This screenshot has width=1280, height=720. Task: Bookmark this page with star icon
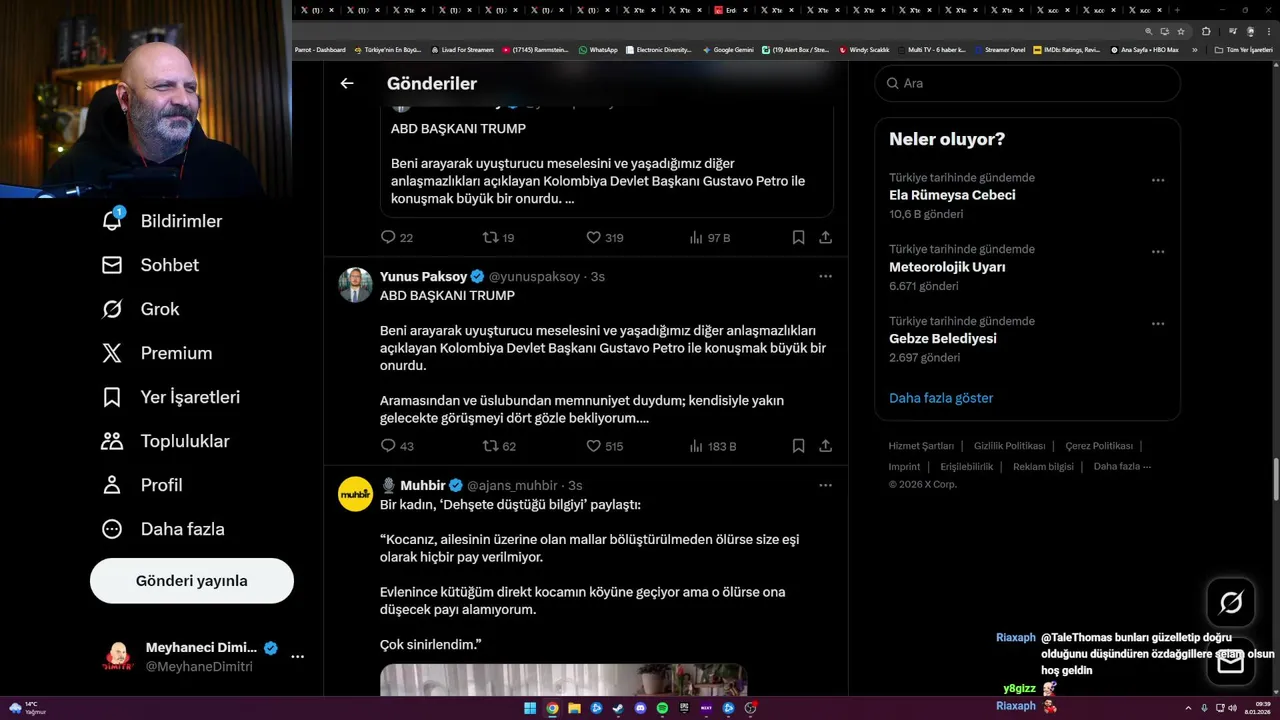[x=1179, y=31]
